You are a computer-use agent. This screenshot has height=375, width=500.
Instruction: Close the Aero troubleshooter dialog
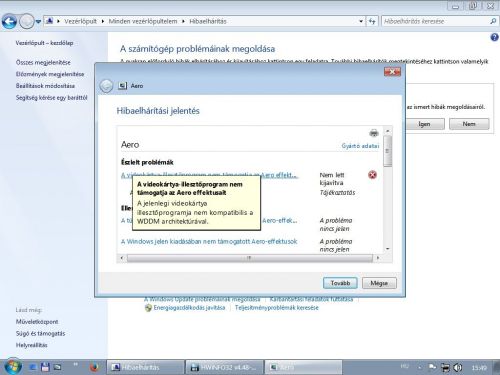point(392,71)
